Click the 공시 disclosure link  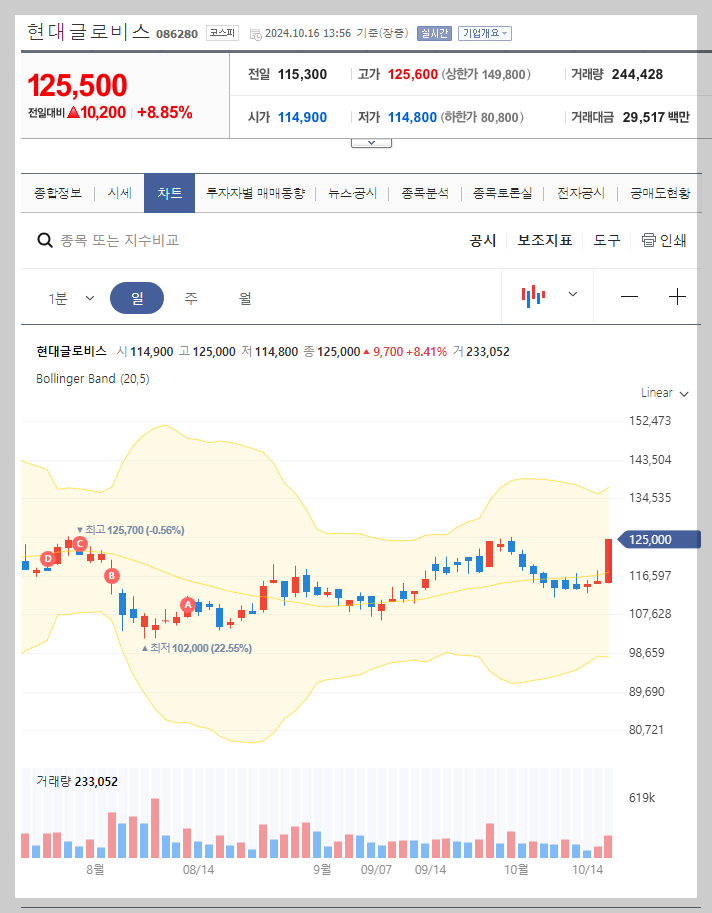486,240
